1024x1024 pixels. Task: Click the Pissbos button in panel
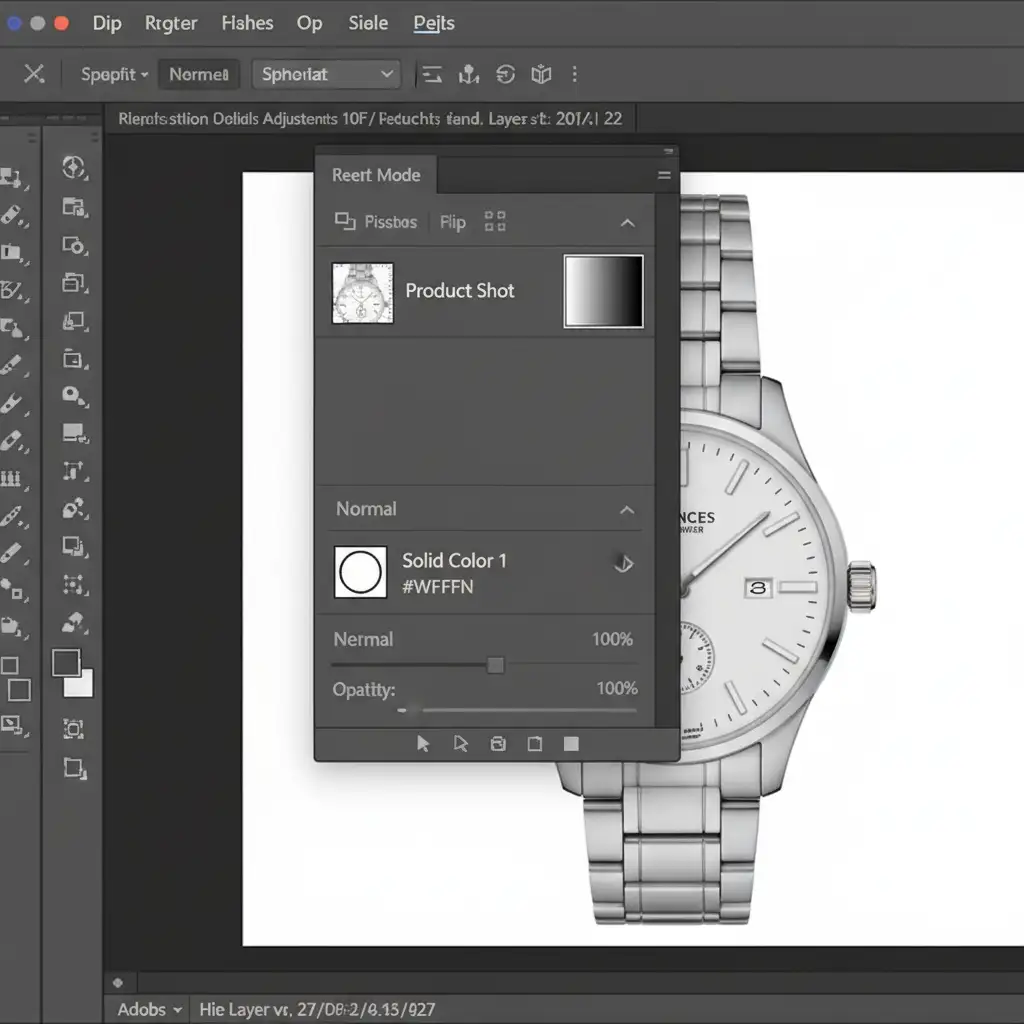[376, 222]
